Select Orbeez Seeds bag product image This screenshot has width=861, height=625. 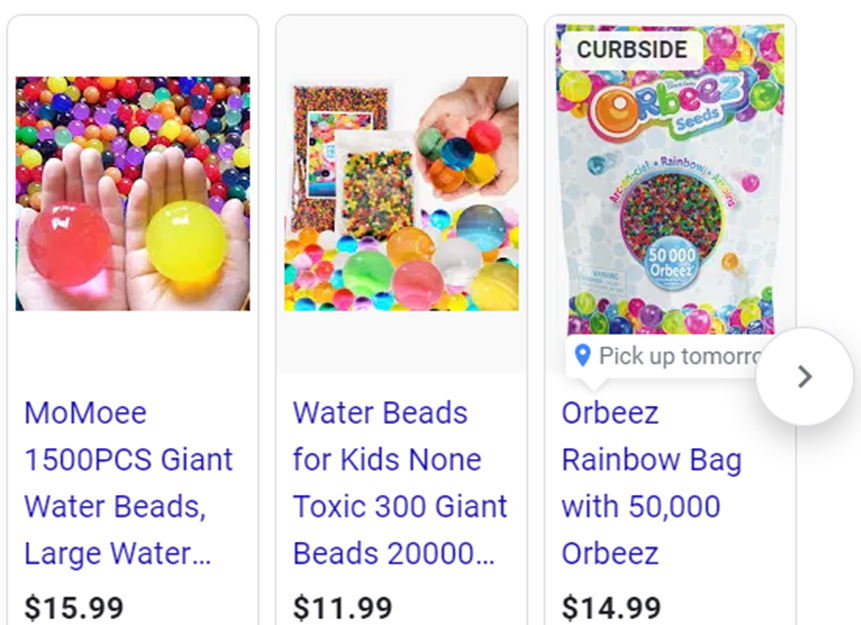click(670, 178)
